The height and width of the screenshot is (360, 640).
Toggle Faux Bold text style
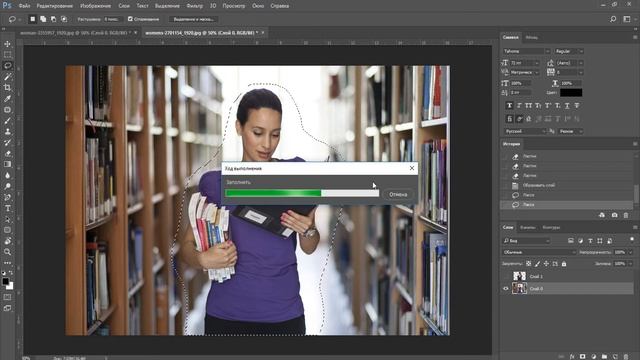click(509, 106)
